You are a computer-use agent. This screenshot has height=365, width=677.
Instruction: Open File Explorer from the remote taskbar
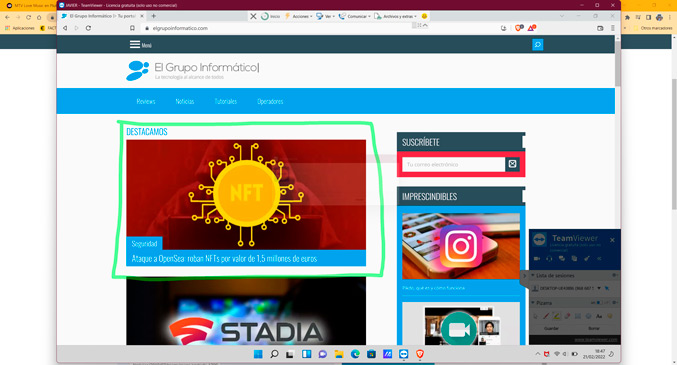pos(339,354)
